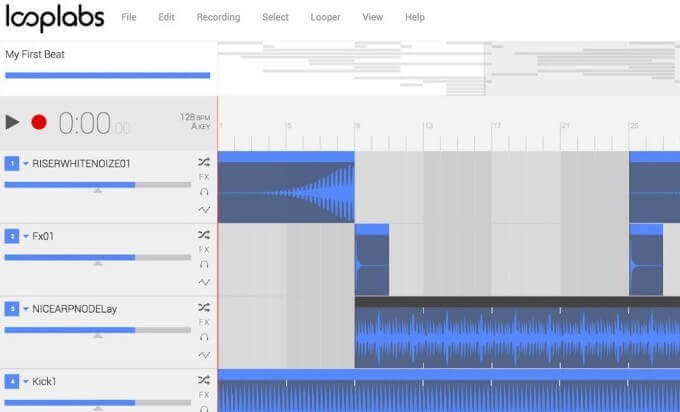The image size is (680, 412).
Task: Adjust the NICEARPNODELay volume slider
Action: [x=98, y=330]
